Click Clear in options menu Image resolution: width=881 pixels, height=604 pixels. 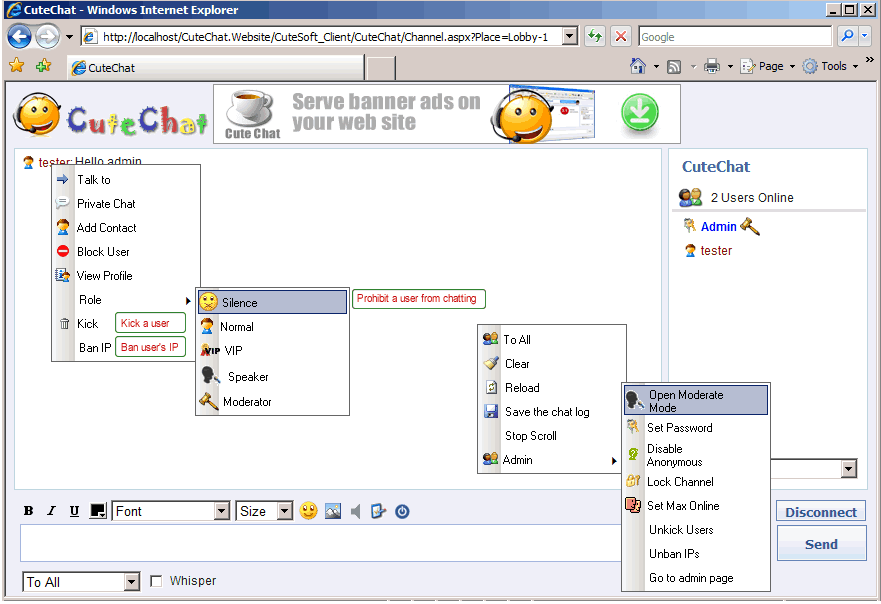(x=551, y=364)
